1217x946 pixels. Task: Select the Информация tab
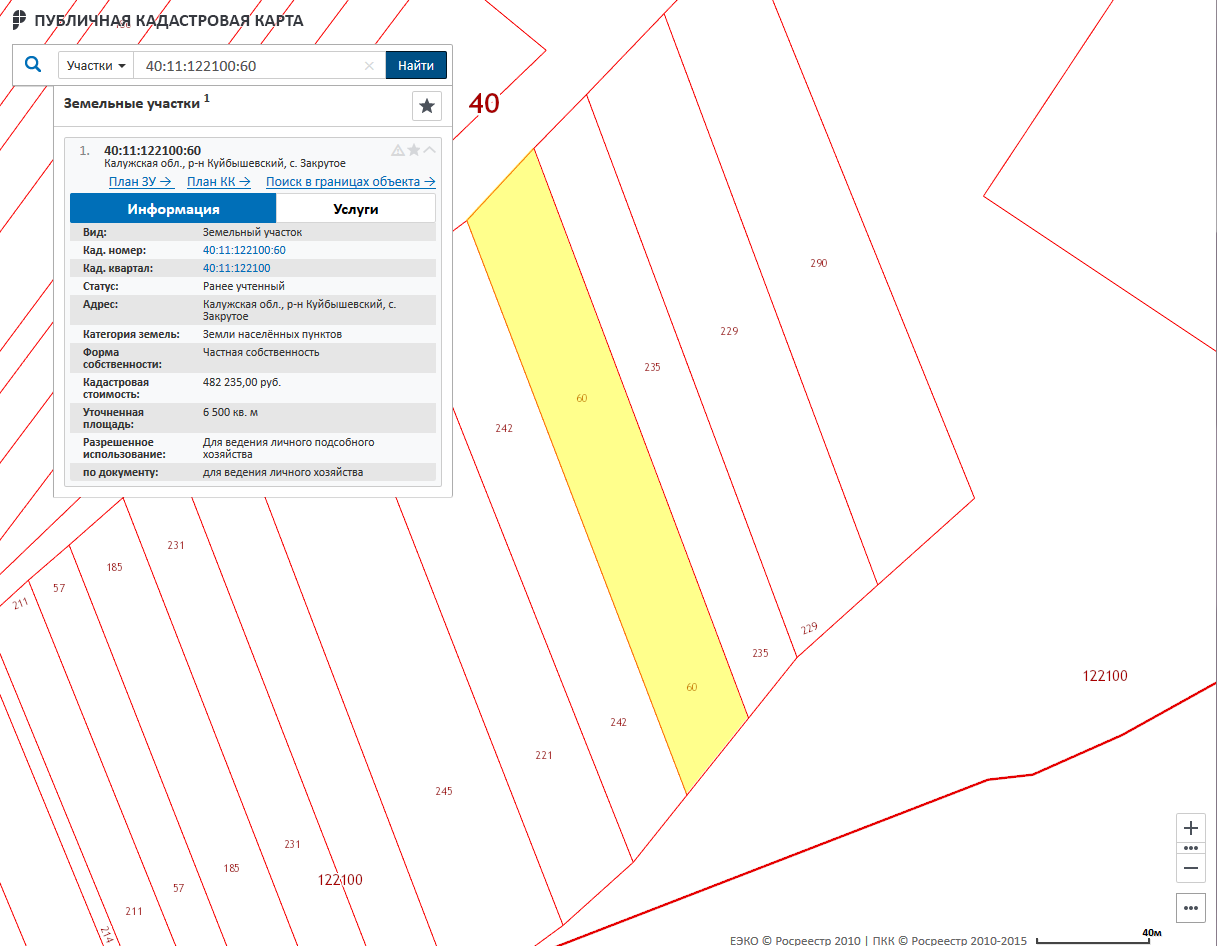click(x=173, y=209)
